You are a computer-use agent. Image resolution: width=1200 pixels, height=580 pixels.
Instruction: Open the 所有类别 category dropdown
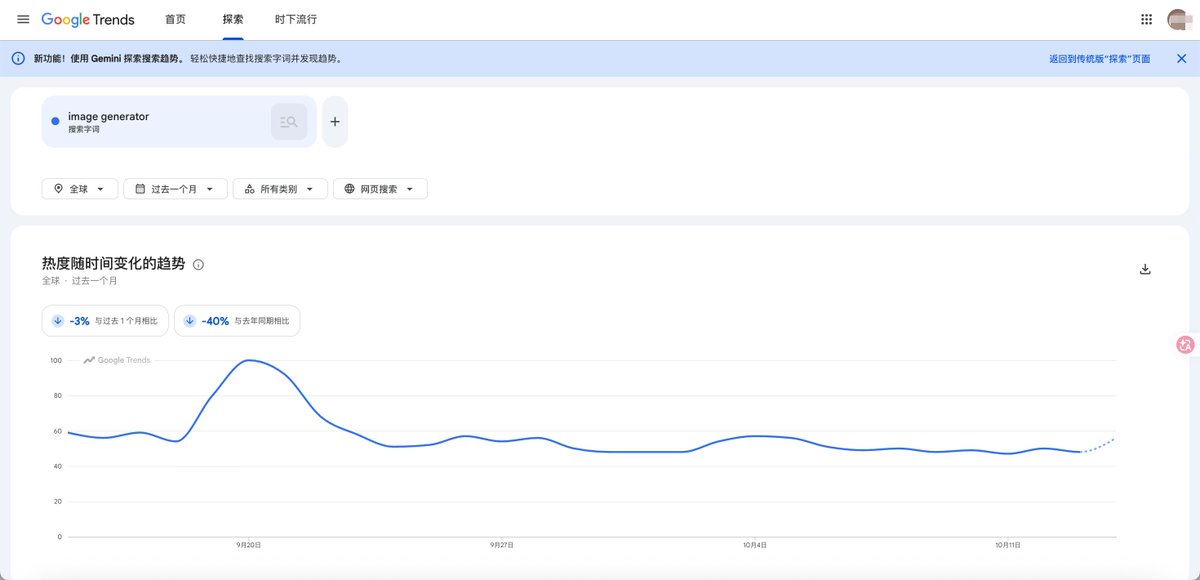click(x=280, y=189)
